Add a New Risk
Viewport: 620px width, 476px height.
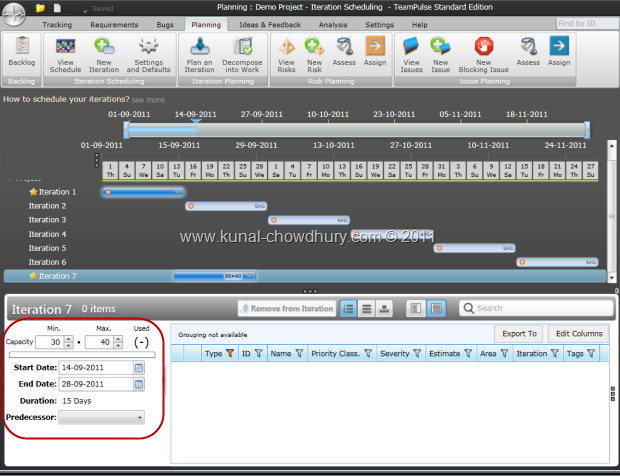314,46
